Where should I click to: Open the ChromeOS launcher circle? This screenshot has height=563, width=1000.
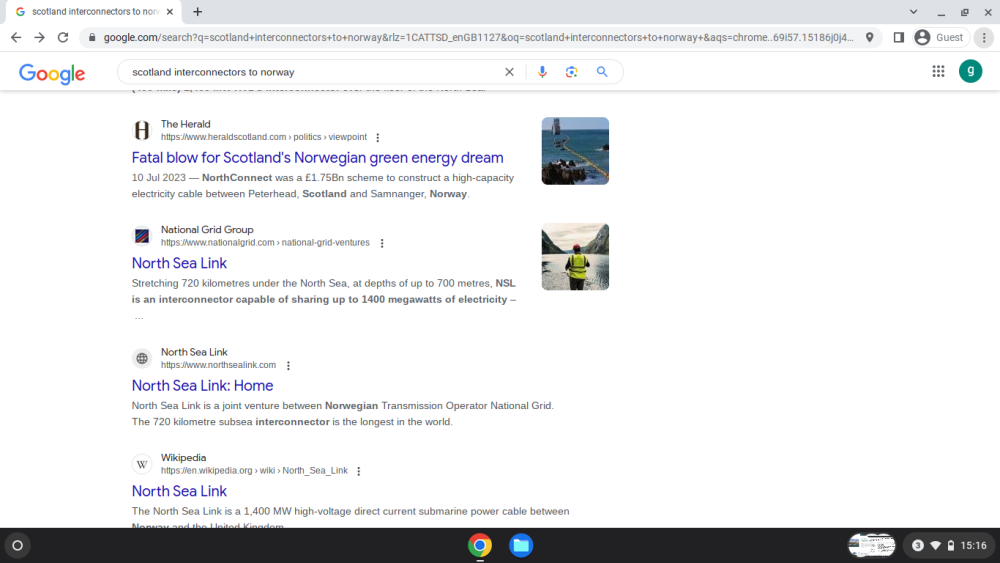tap(17, 545)
